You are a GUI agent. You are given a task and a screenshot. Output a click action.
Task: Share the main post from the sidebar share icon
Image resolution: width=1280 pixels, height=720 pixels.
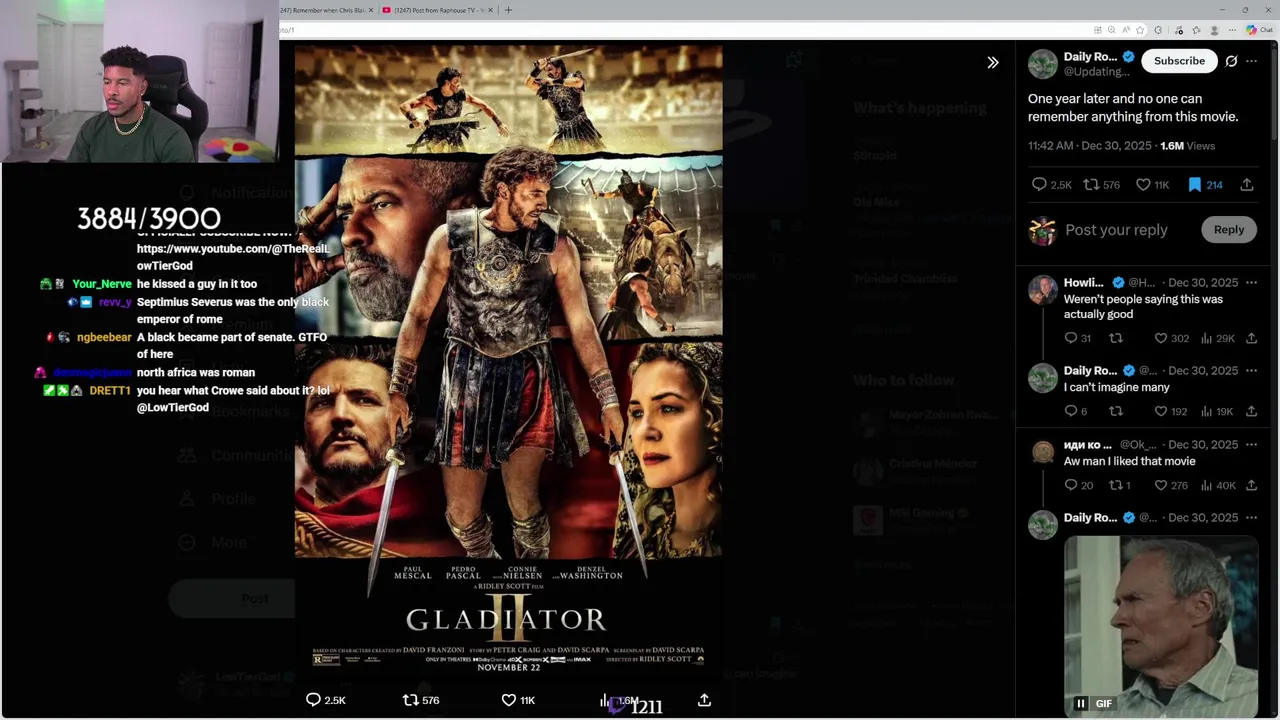pos(1246,185)
